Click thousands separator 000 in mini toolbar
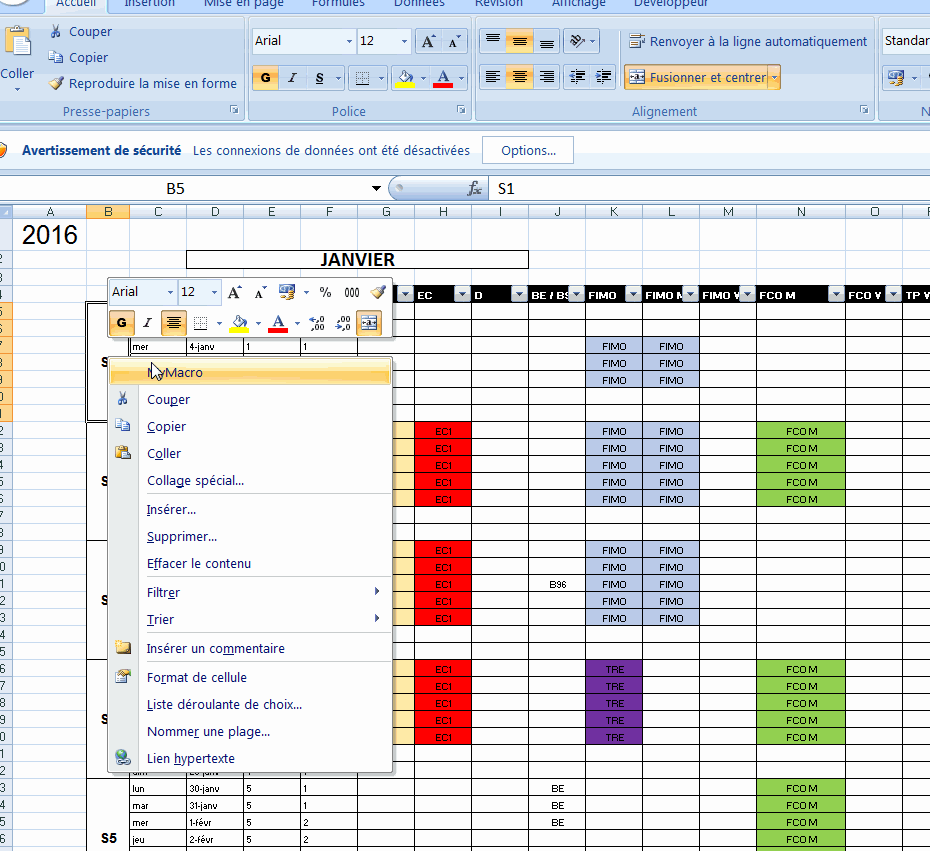This screenshot has width=930, height=851. coord(352,292)
